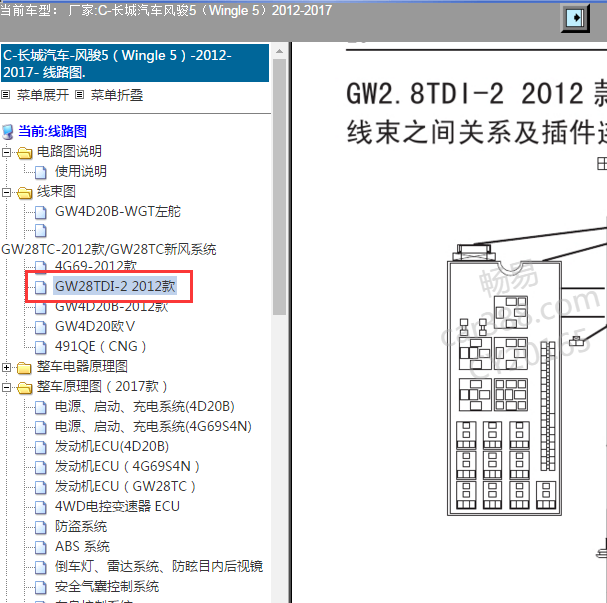Click the document icon beside 发动机ECU(4D20B)

[41, 447]
